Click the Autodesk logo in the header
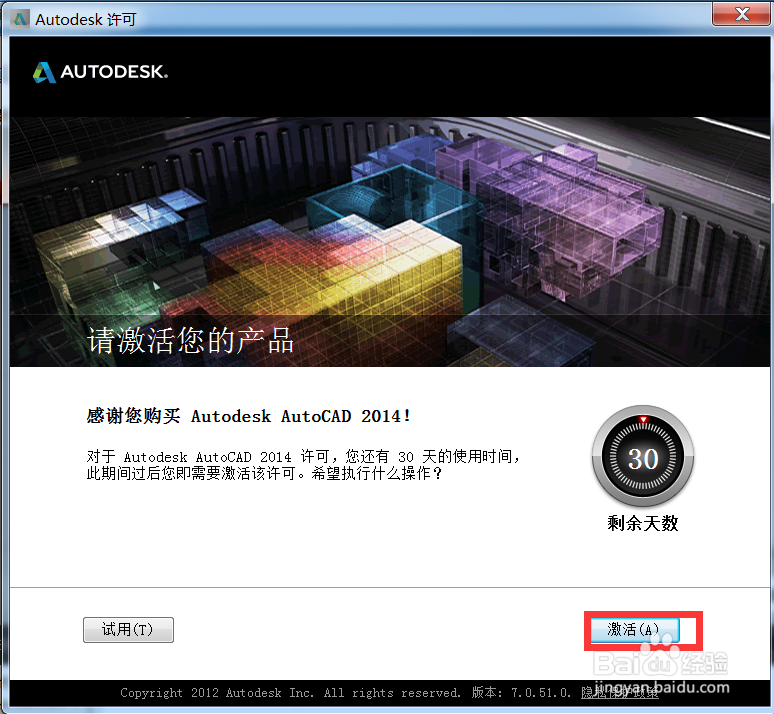 (x=100, y=72)
